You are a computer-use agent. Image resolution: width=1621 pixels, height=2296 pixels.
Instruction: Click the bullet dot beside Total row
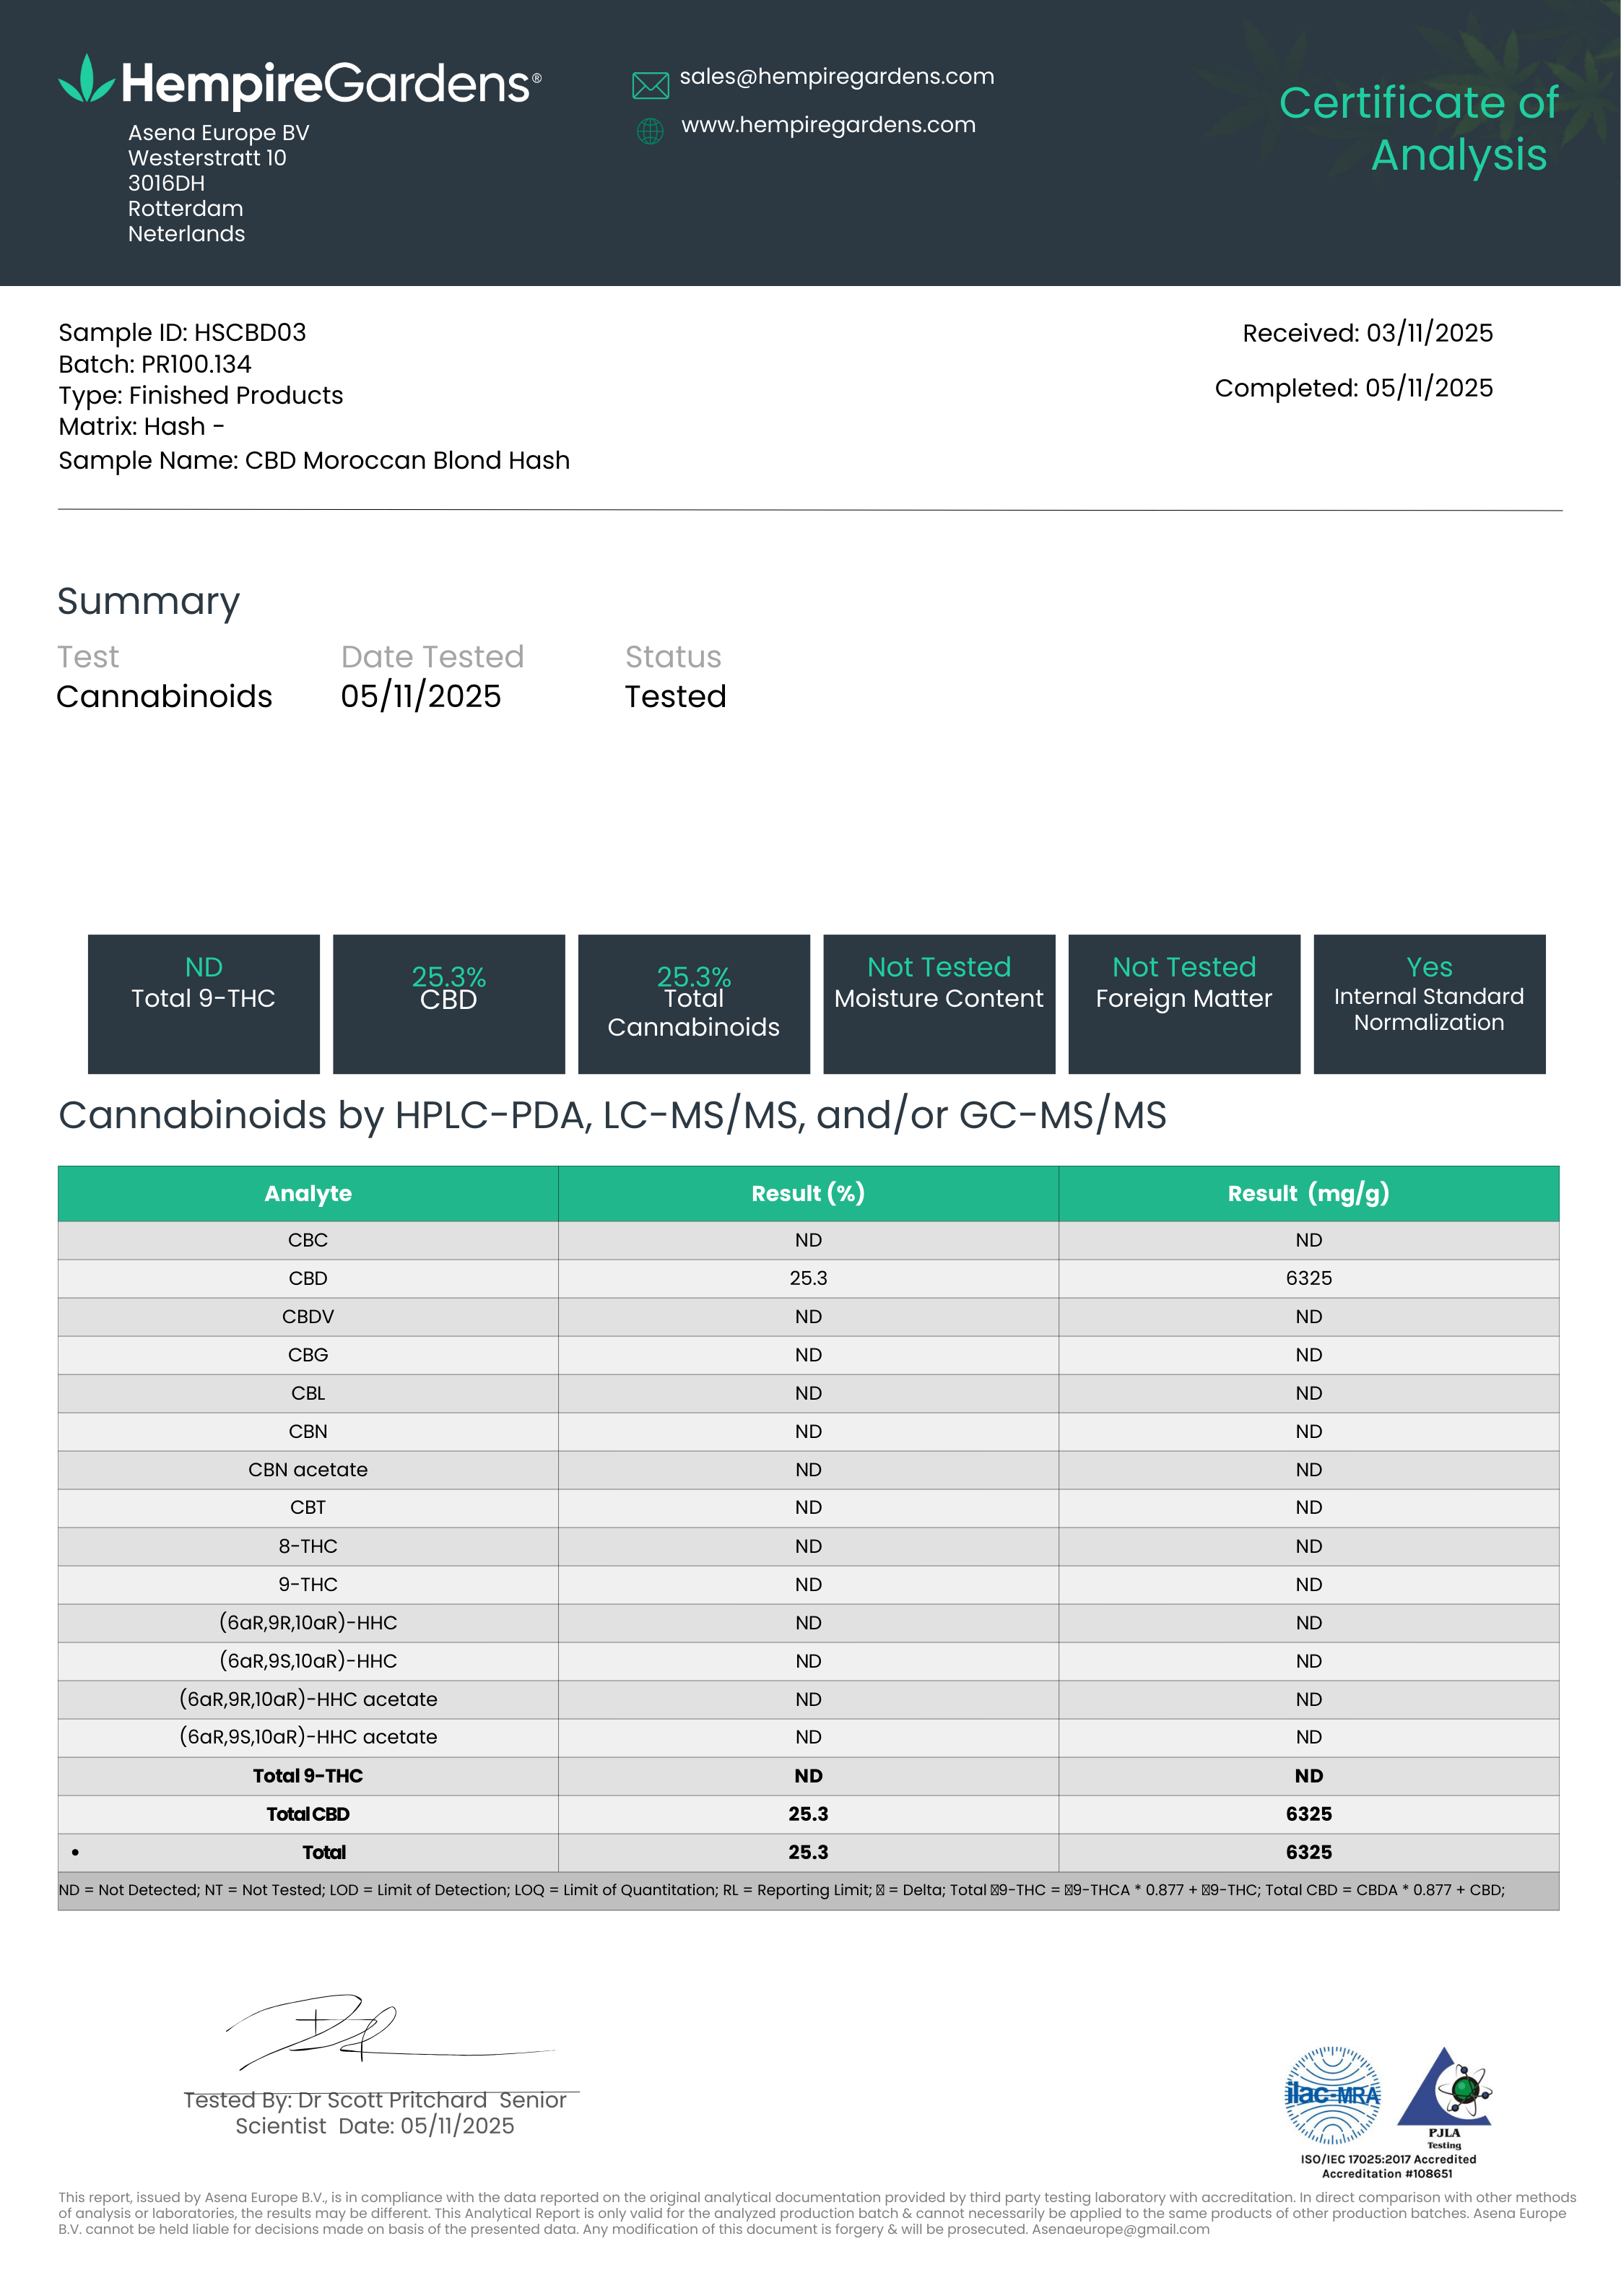pyautogui.click(x=76, y=1853)
